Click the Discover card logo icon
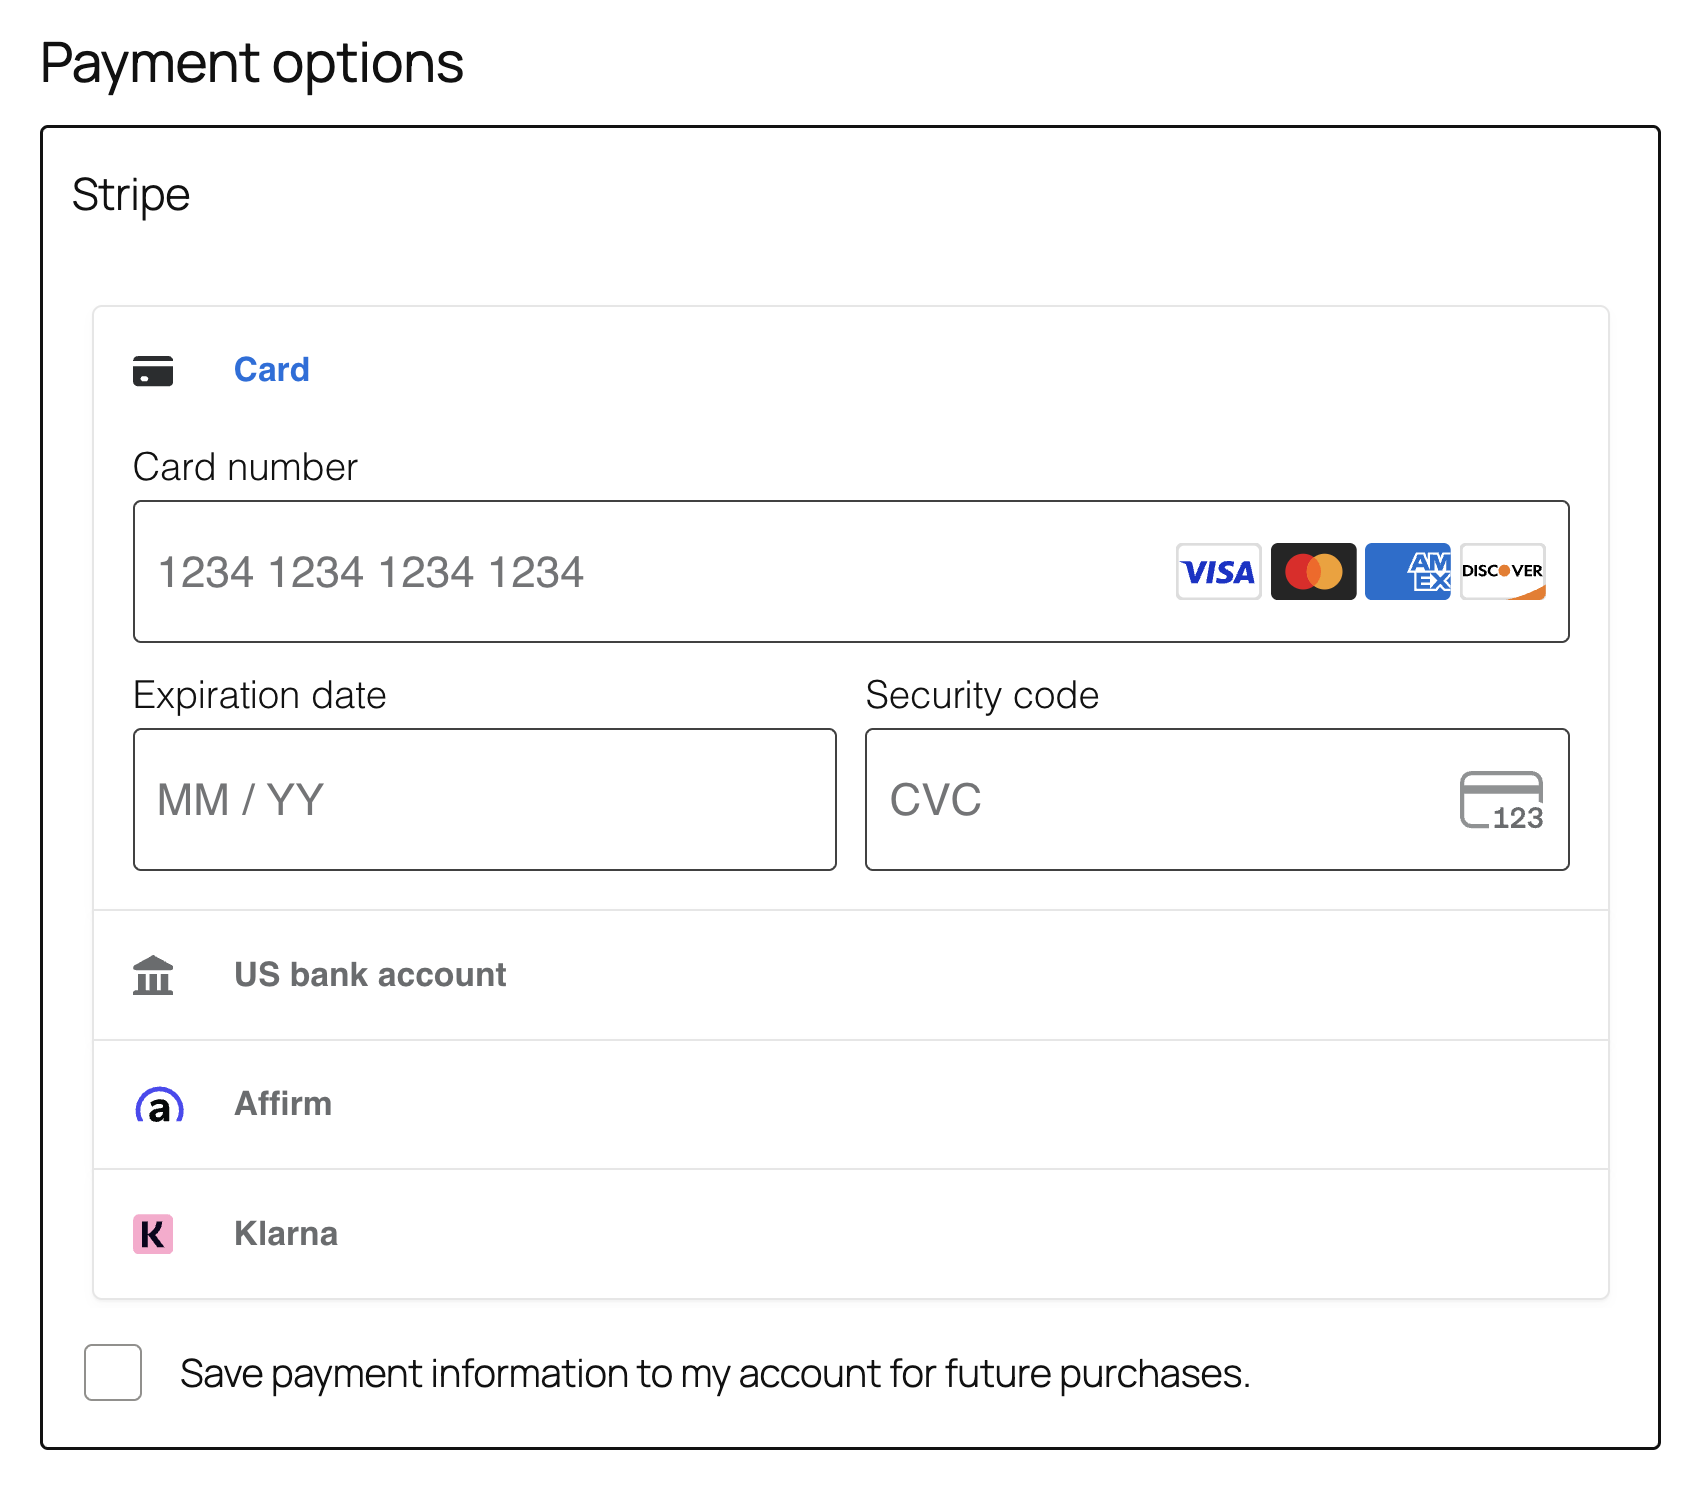 tap(1502, 572)
